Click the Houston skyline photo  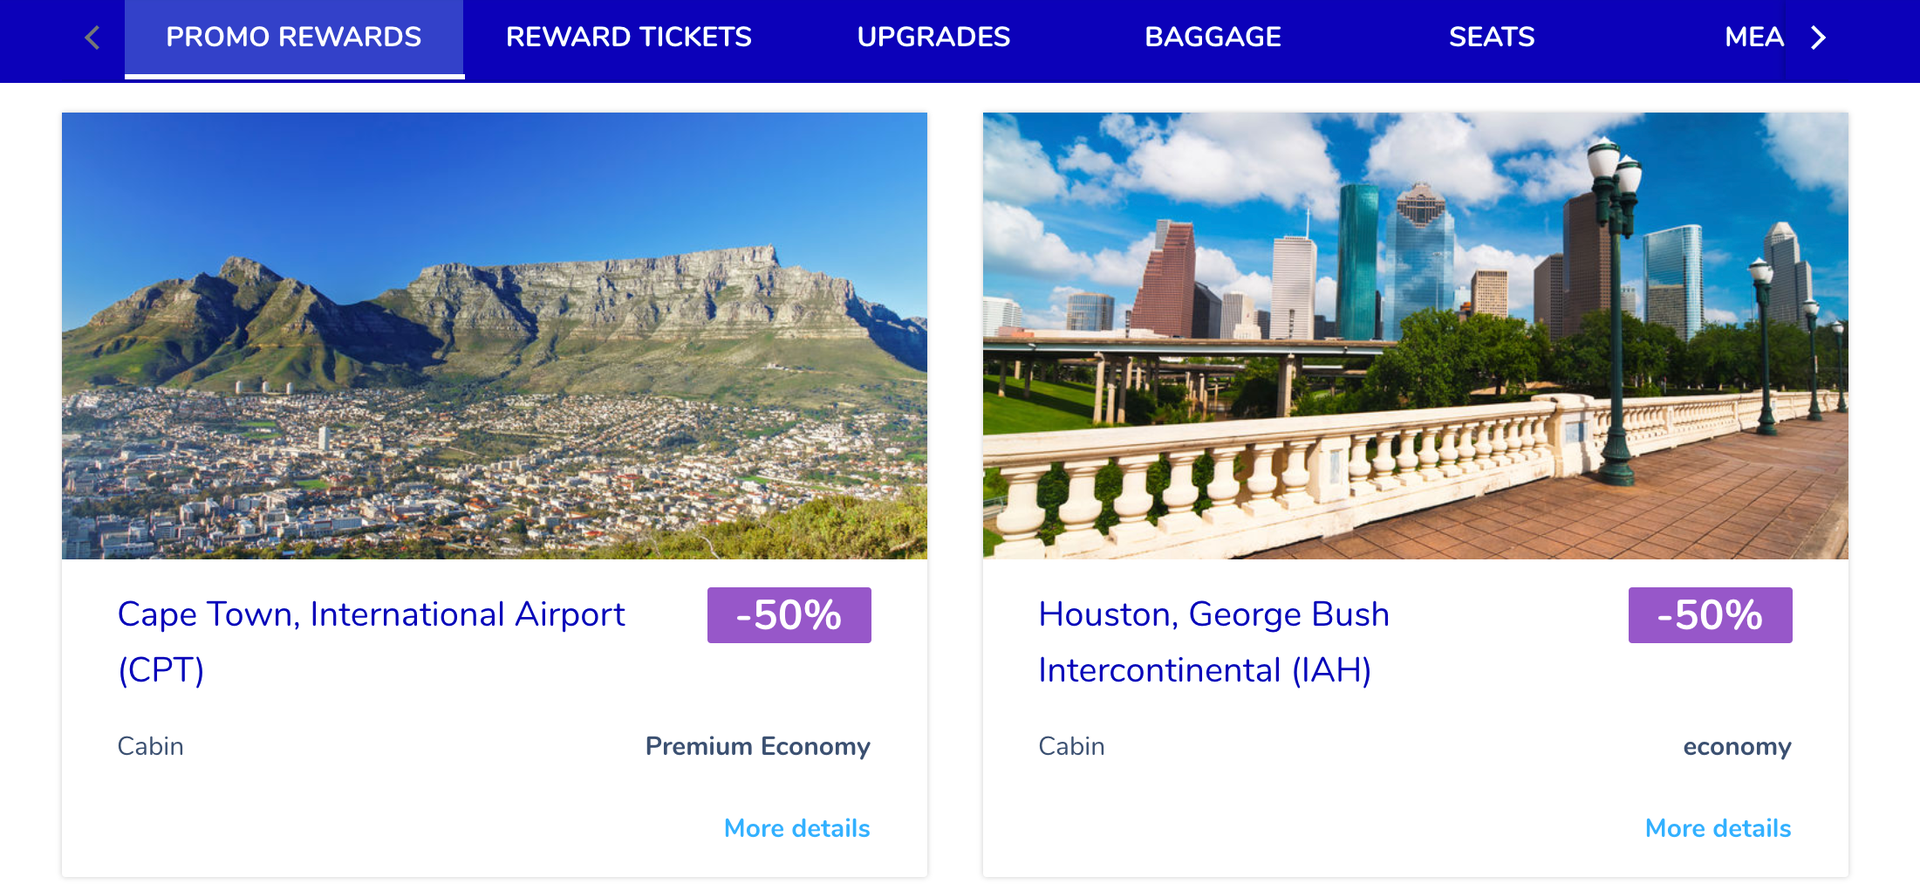(x=1415, y=335)
